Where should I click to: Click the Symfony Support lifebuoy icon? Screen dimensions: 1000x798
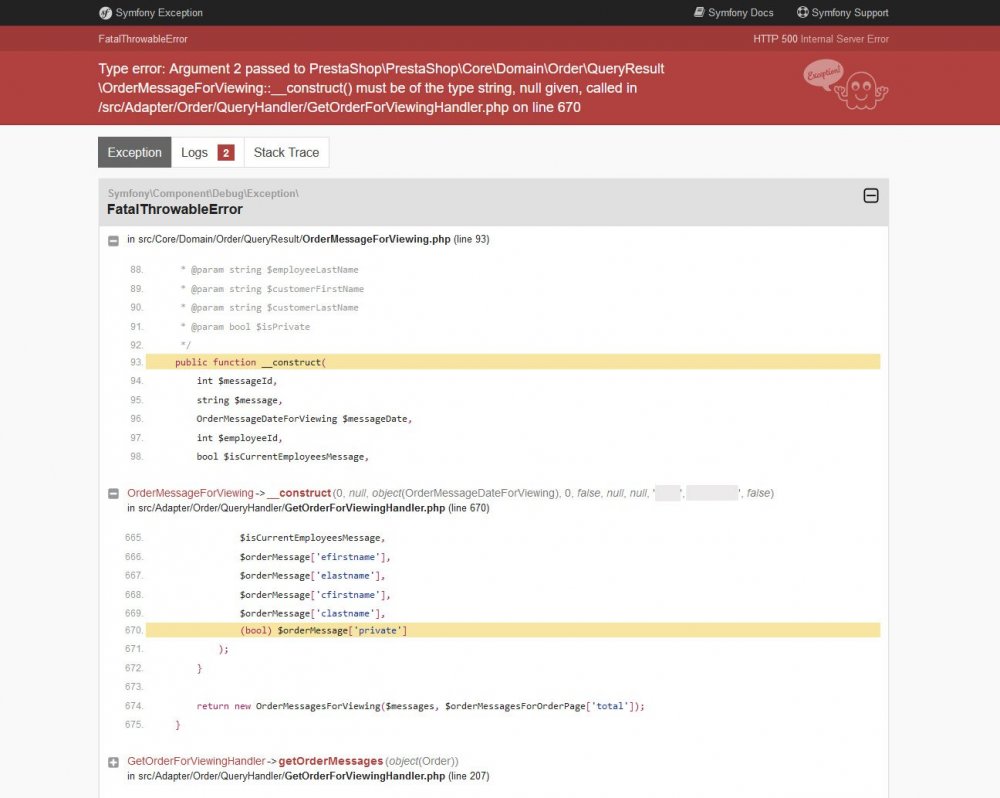pyautogui.click(x=802, y=12)
